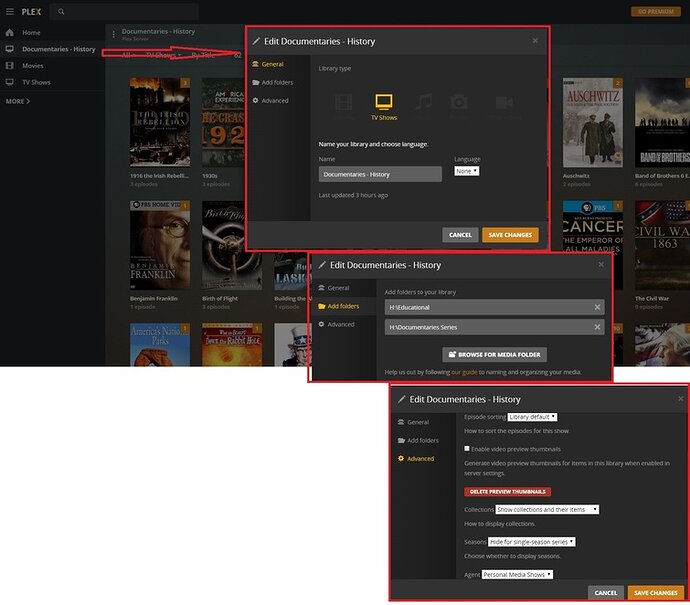
Task: Click Delete Preview Thumbnails button
Action: point(507,491)
